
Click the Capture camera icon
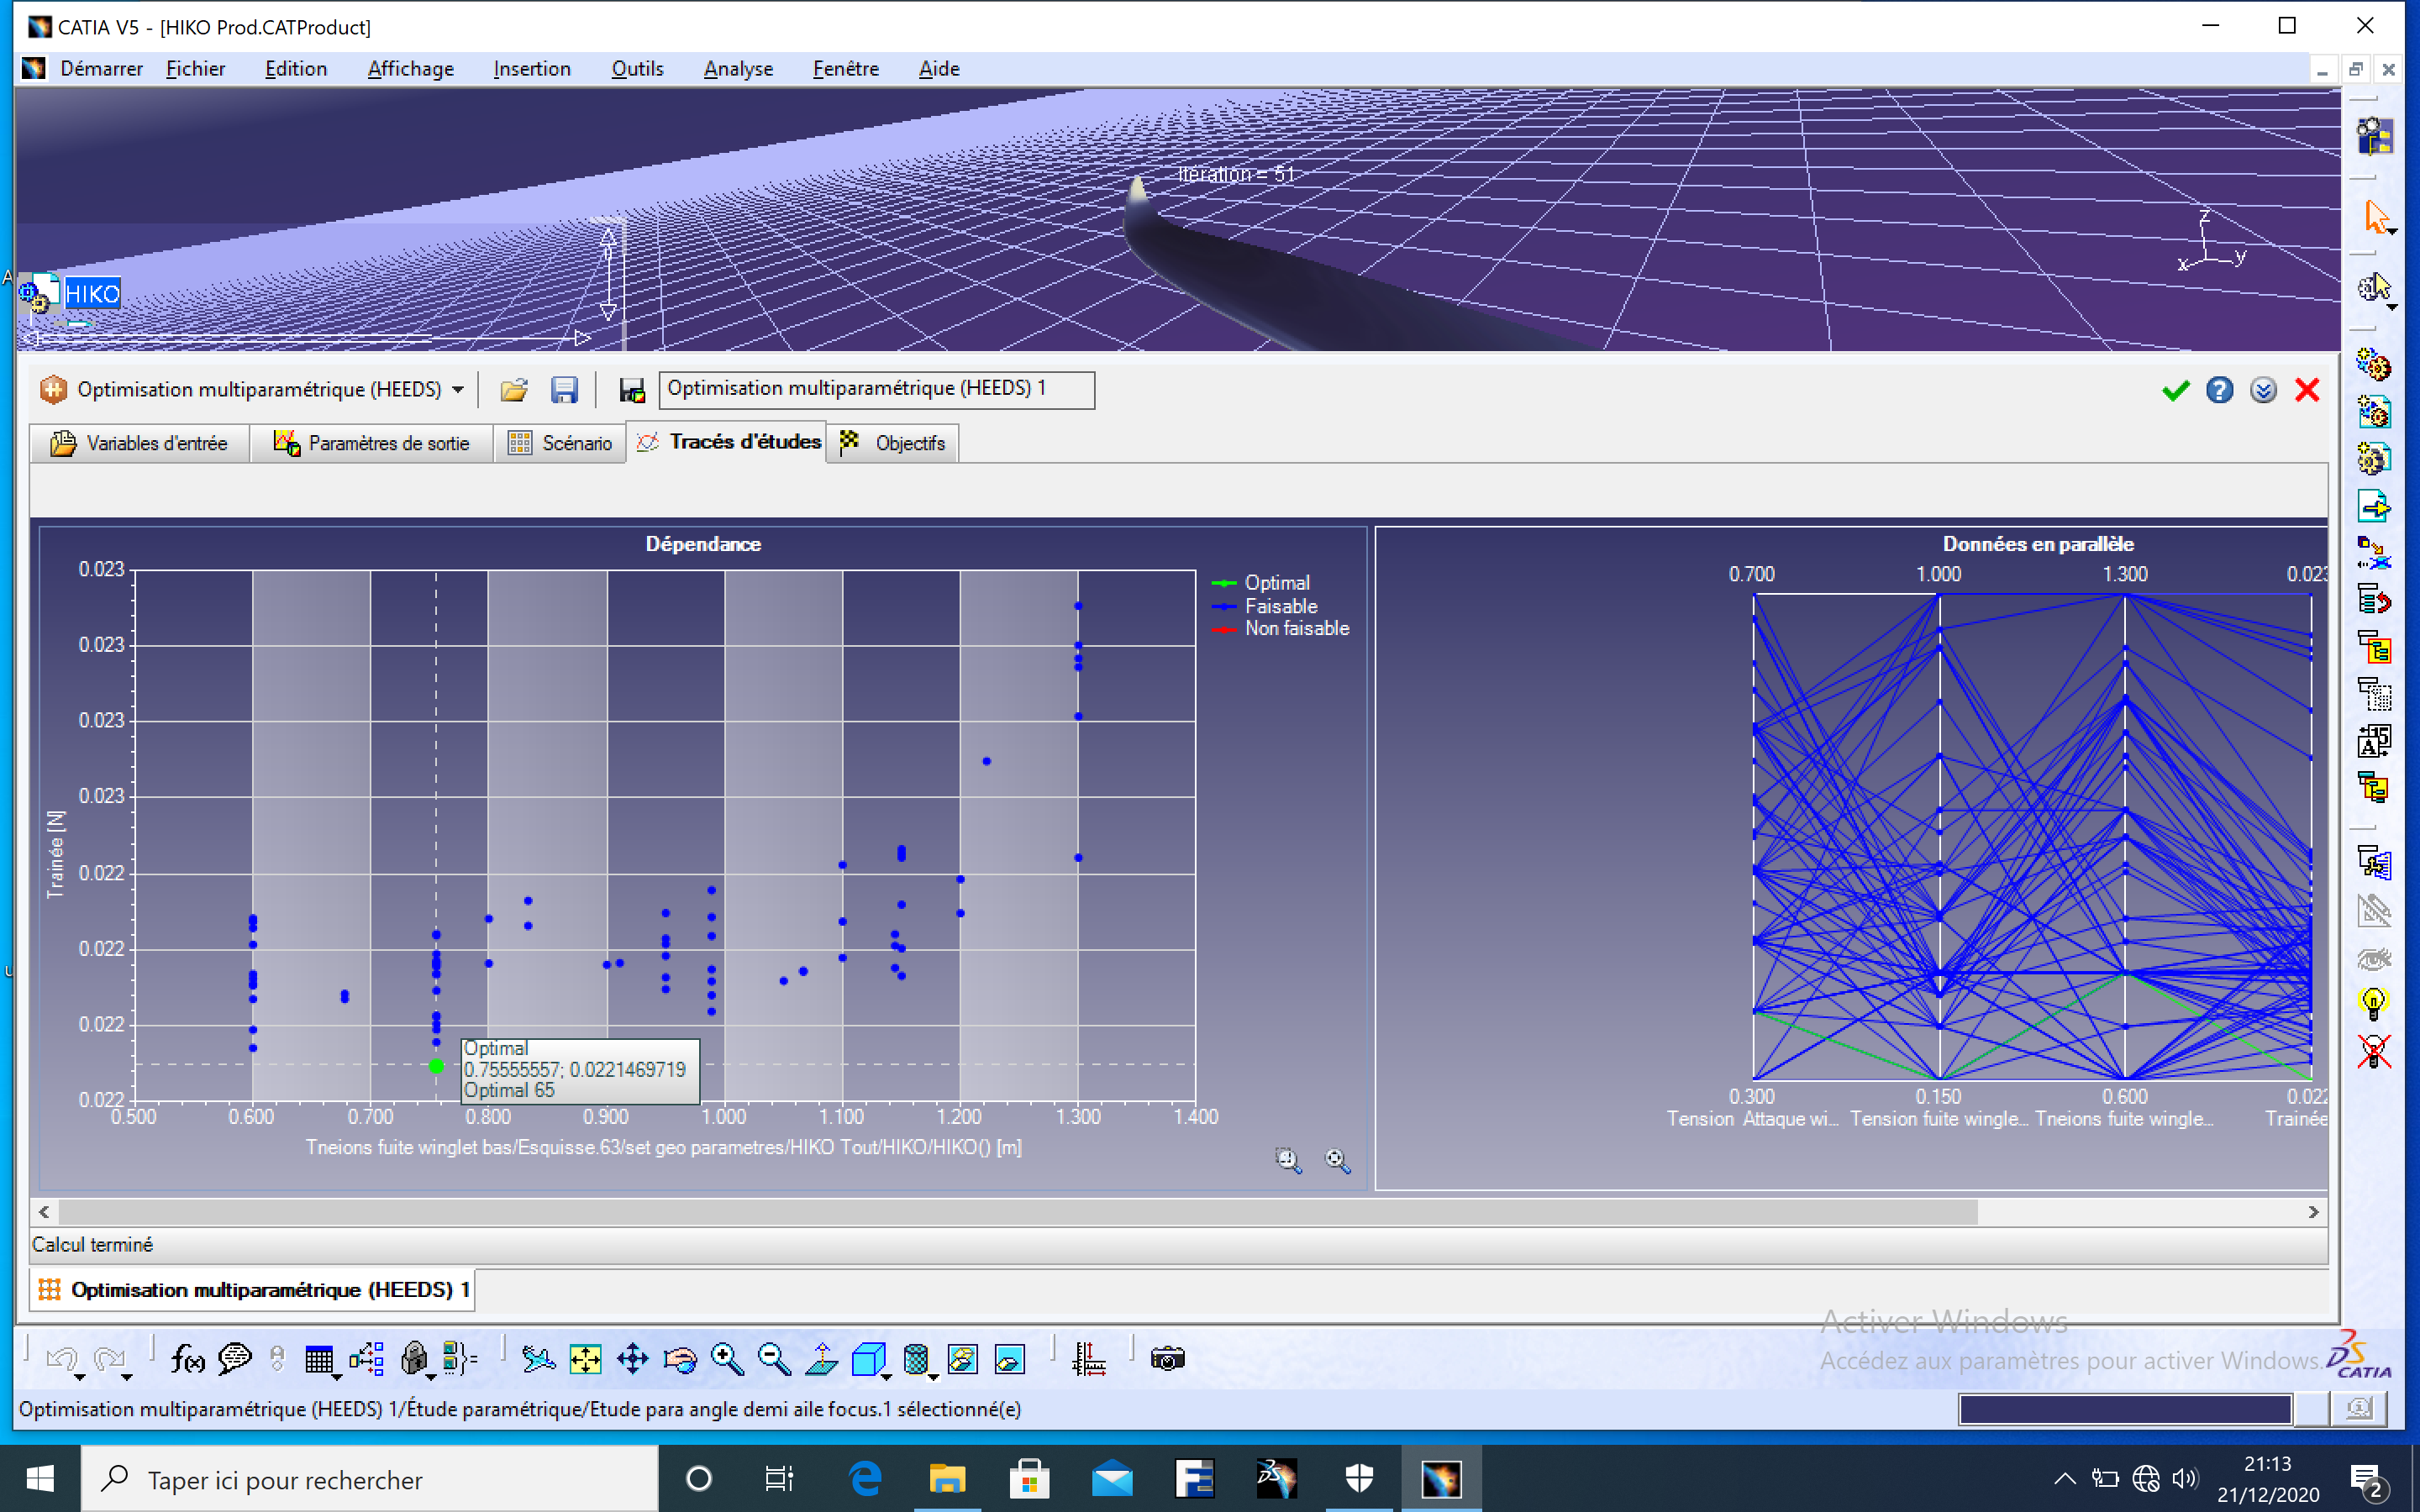coord(1167,1359)
